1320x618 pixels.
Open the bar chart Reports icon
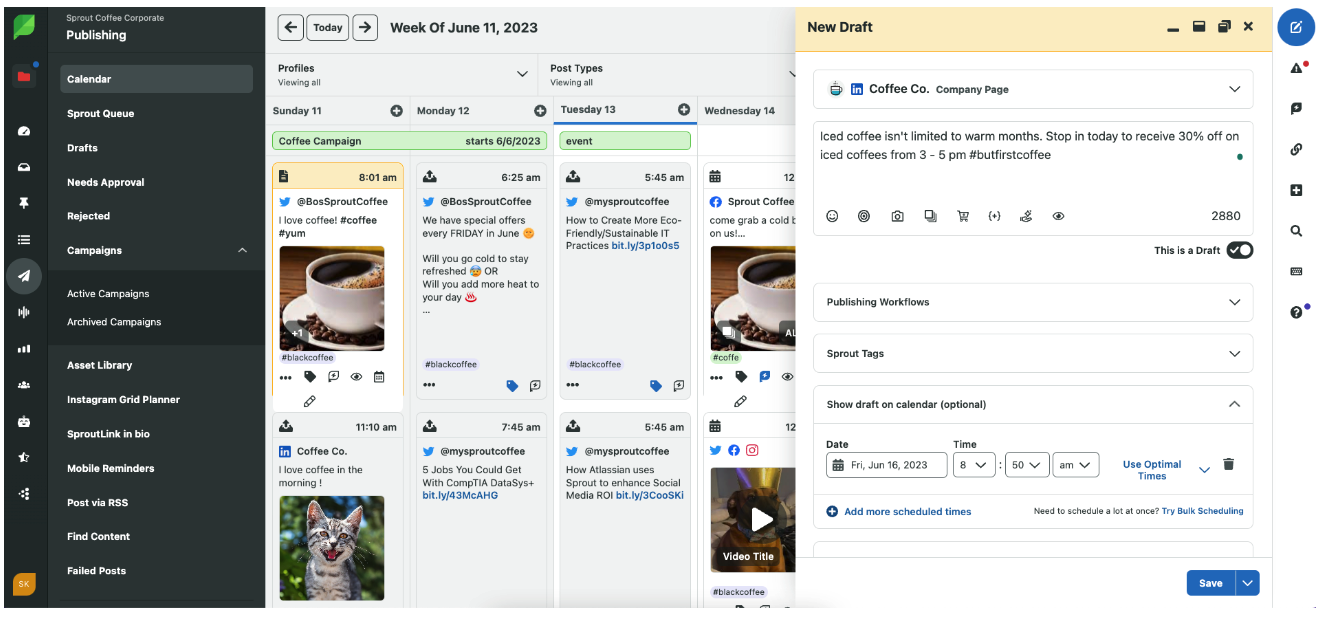point(24,349)
